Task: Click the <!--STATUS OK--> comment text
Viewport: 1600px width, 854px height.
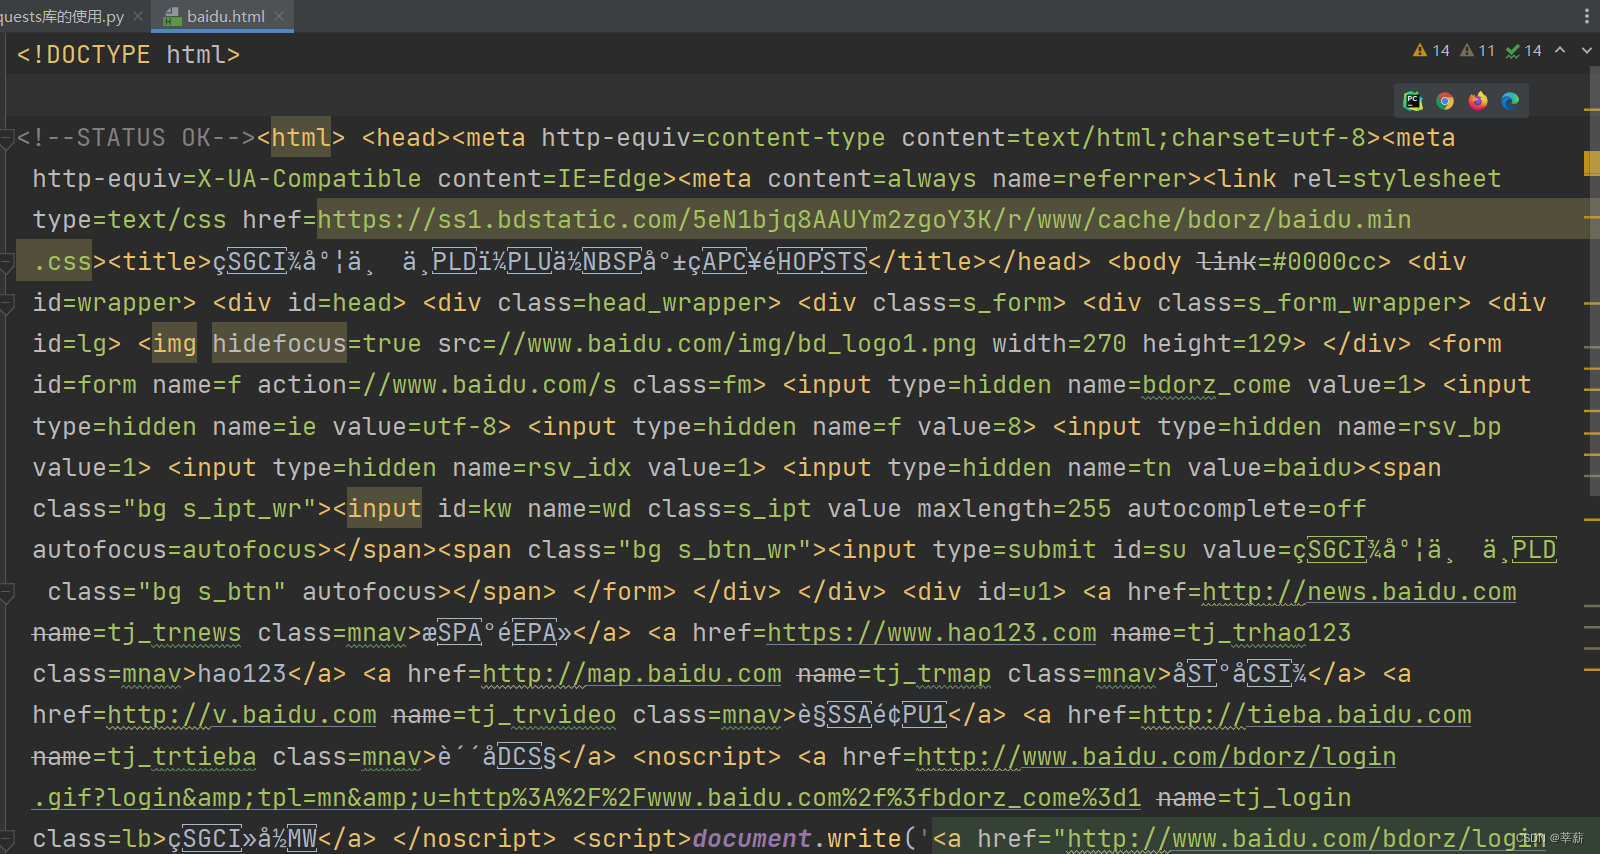Action: [137, 138]
